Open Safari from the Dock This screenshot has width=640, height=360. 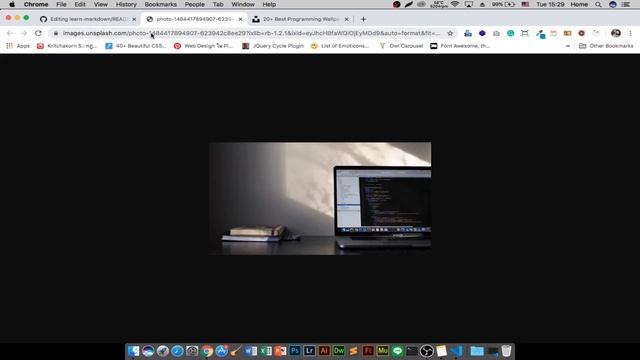(177, 351)
